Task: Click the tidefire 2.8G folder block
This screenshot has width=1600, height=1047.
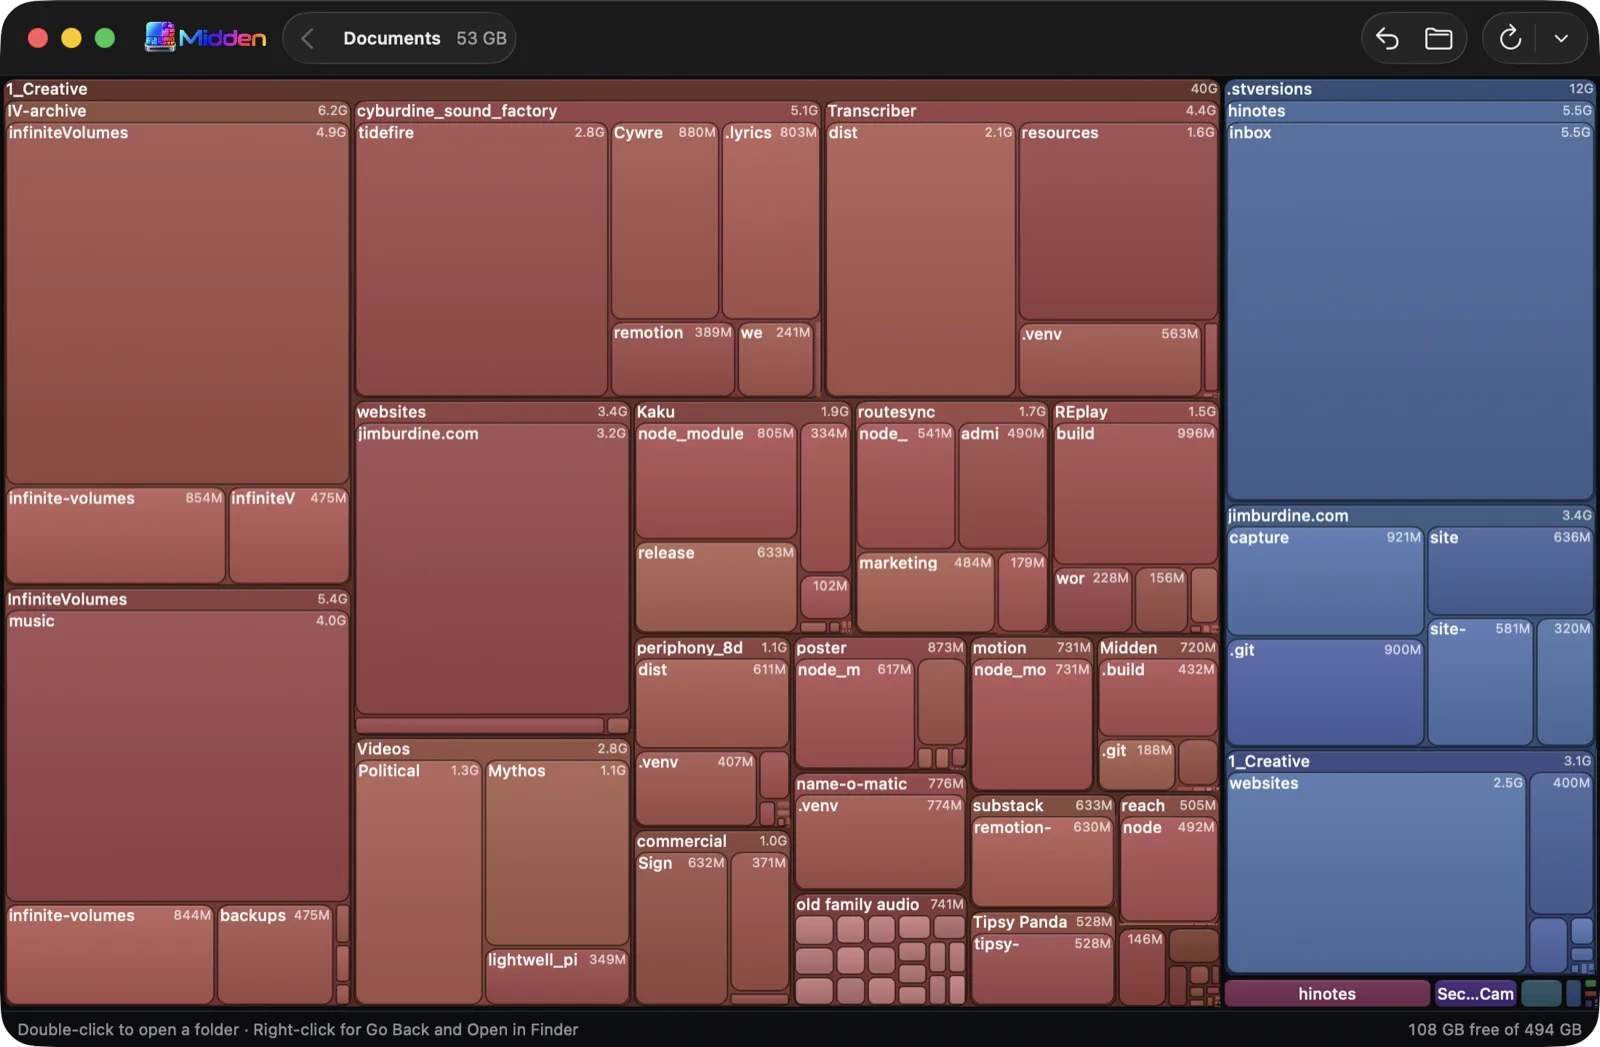Action: 481,259
